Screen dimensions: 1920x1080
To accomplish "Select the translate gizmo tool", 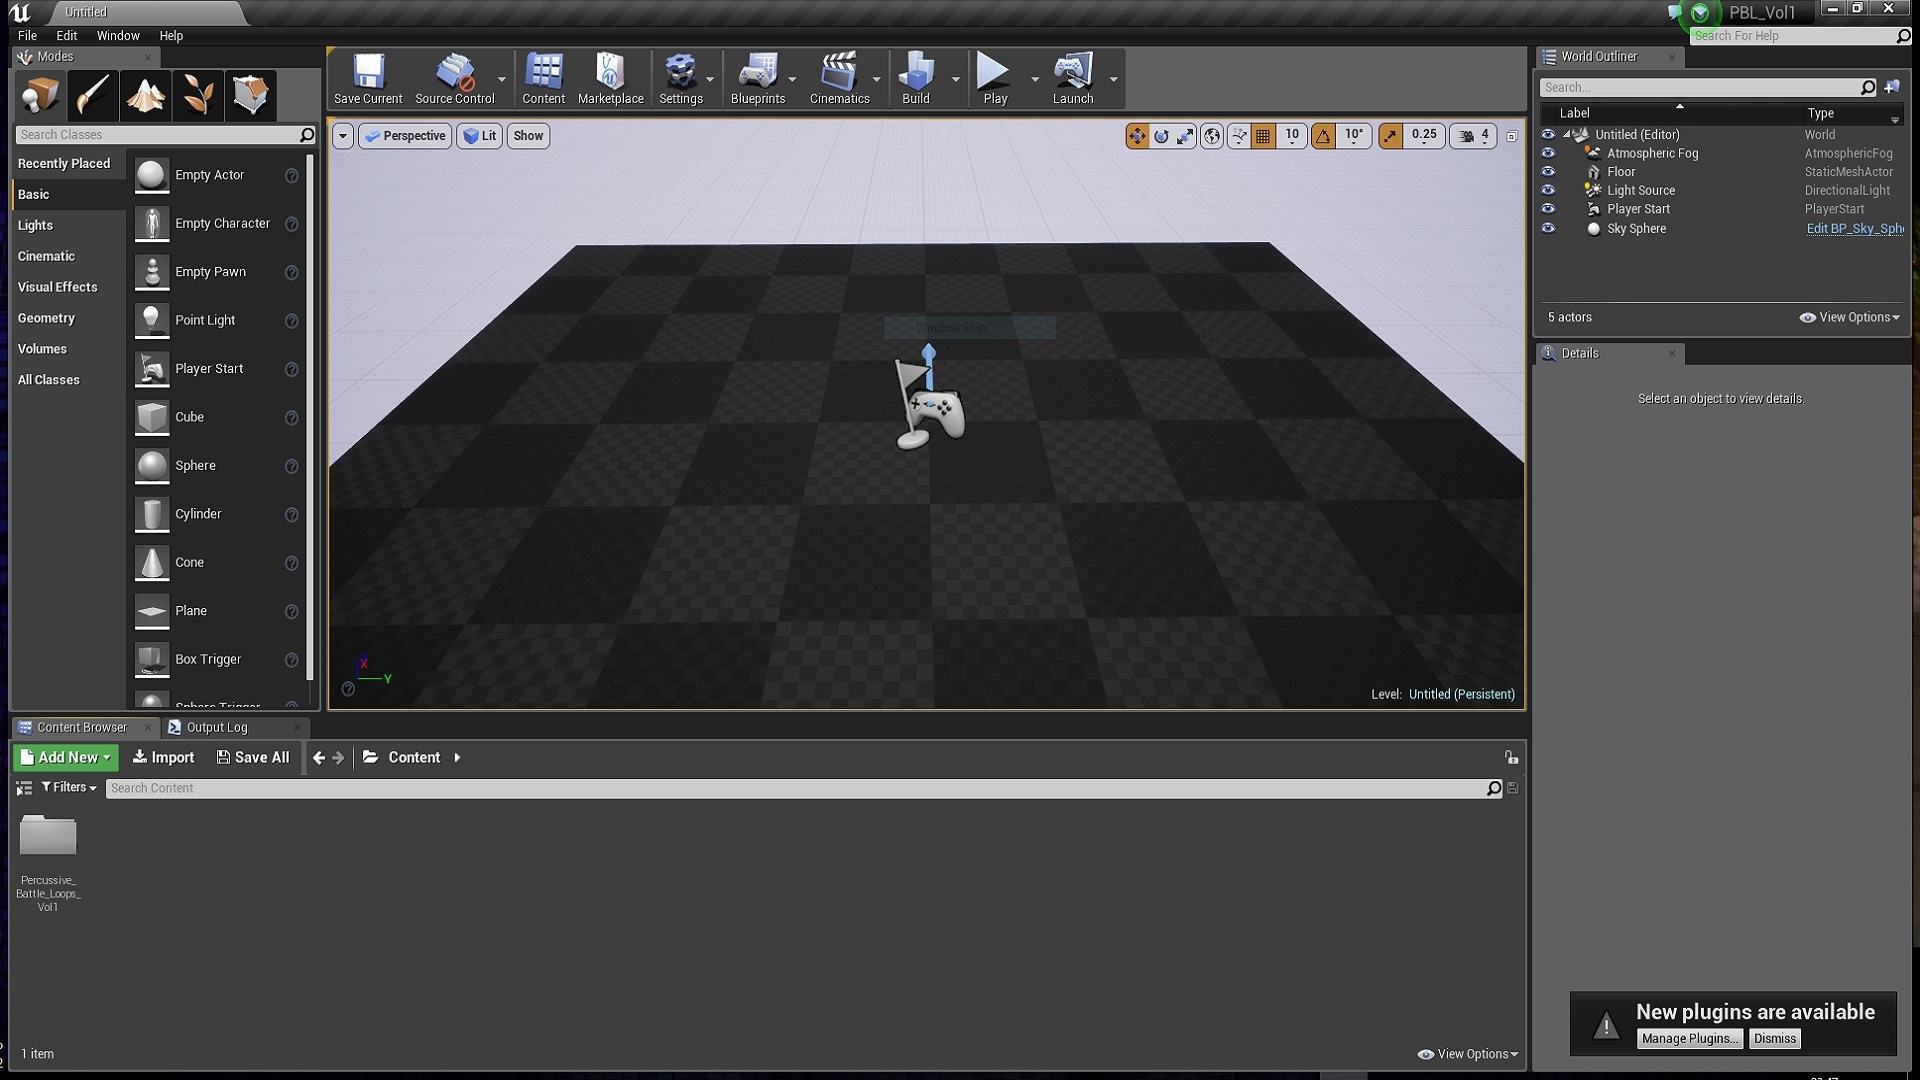I will click(x=1137, y=136).
